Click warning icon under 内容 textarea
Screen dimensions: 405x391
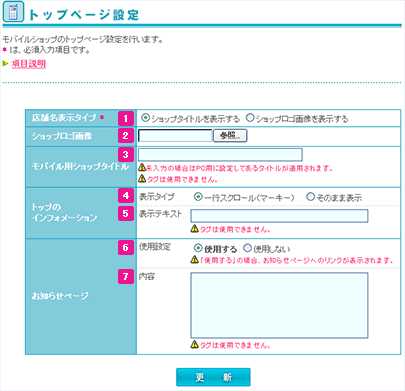195,345
